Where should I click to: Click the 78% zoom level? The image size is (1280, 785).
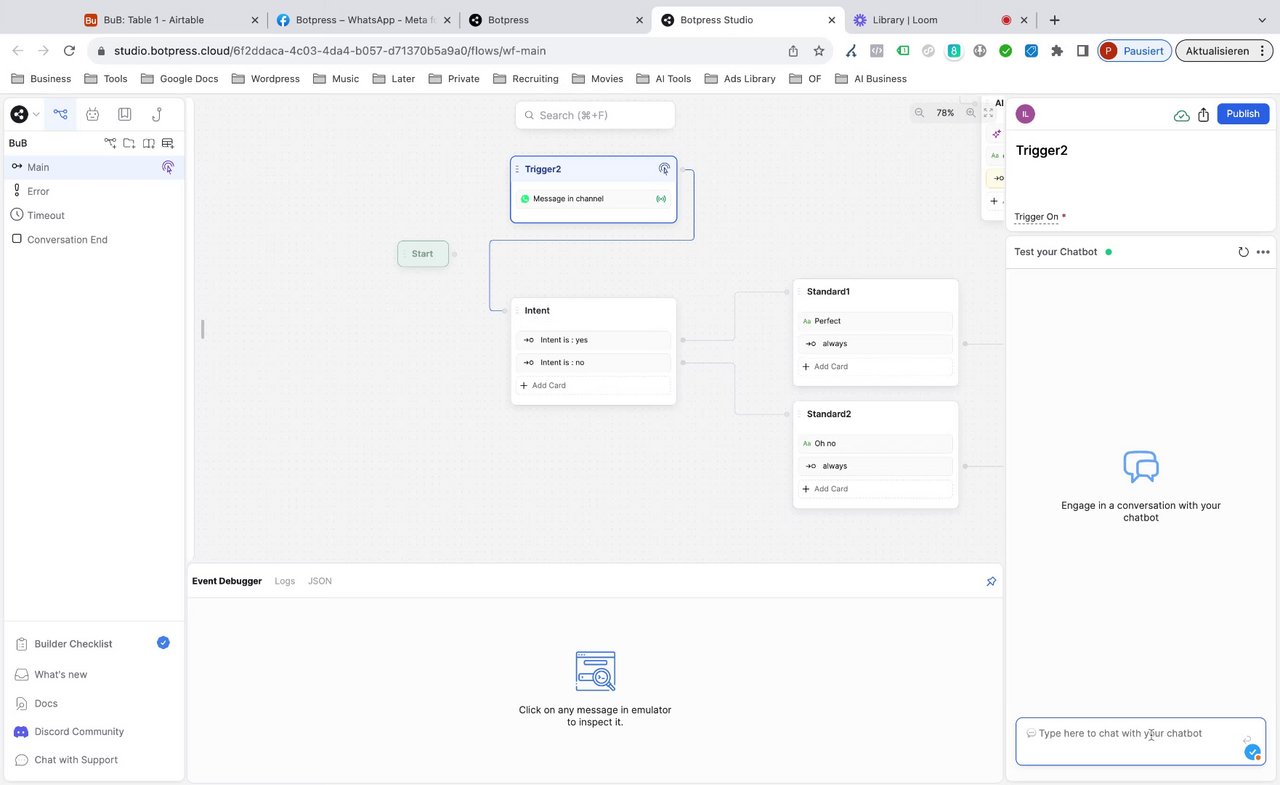click(x=945, y=113)
